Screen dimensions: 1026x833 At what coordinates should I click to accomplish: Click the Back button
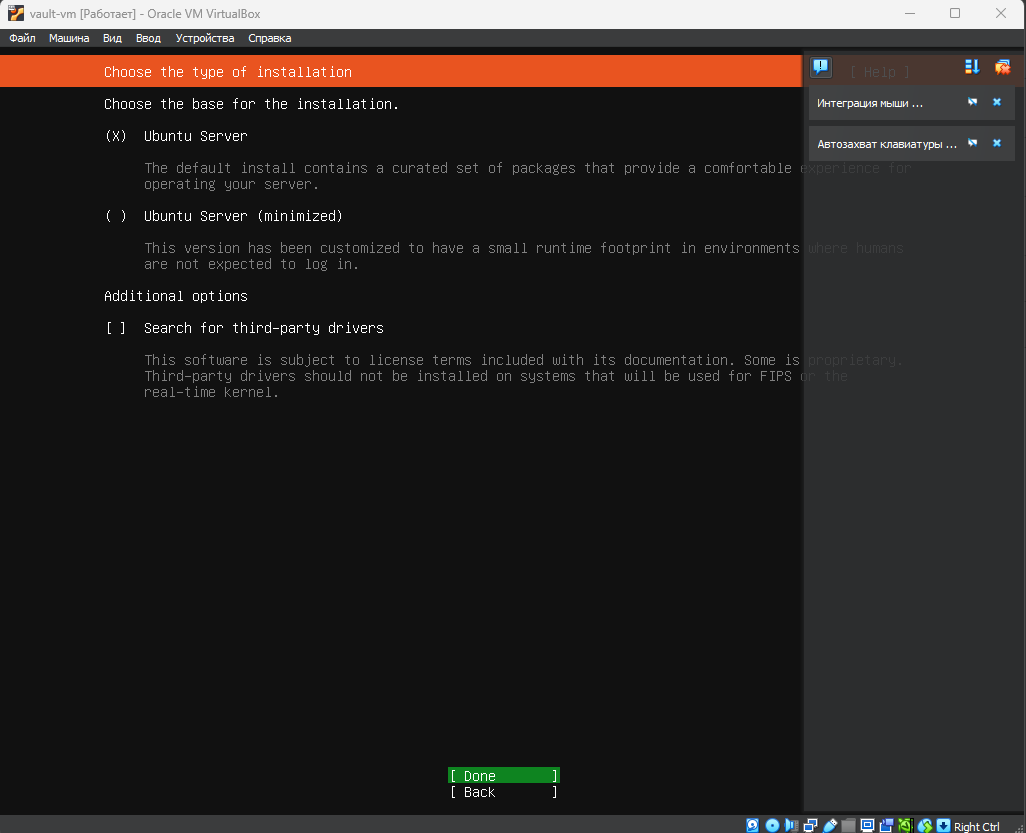(504, 792)
